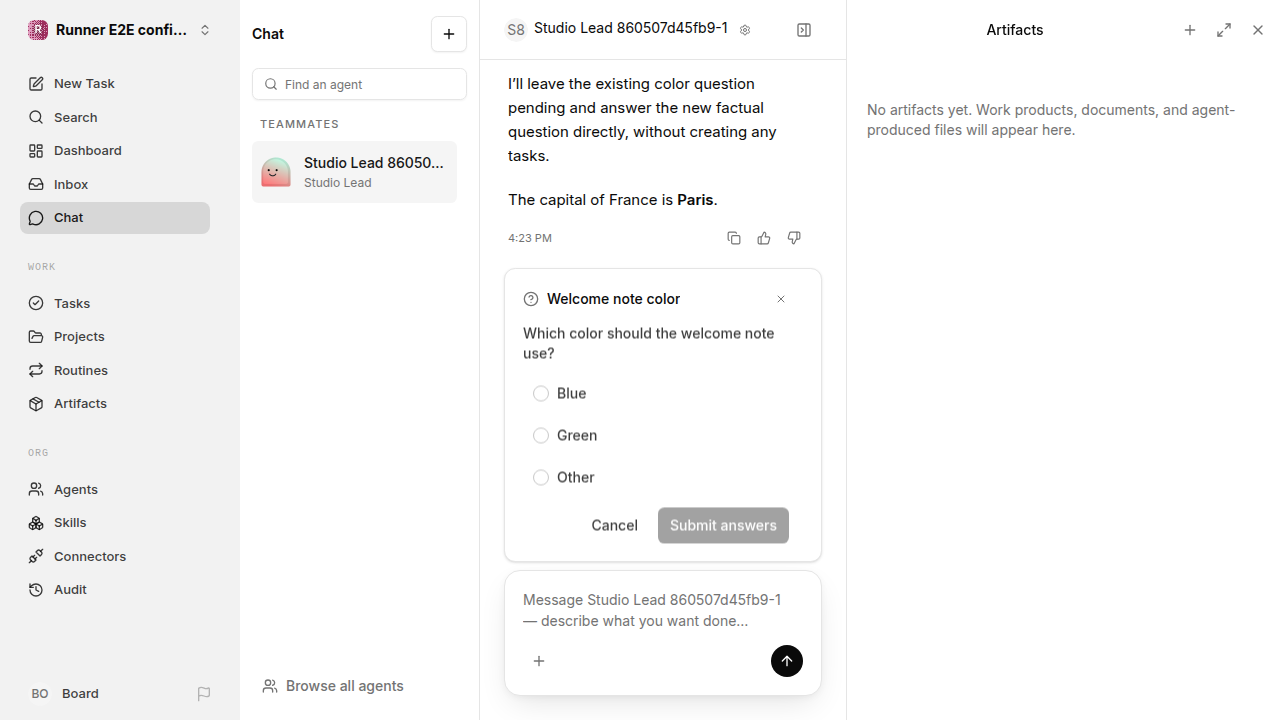Expand the Artifacts panel to fullscreen

coord(1224,30)
